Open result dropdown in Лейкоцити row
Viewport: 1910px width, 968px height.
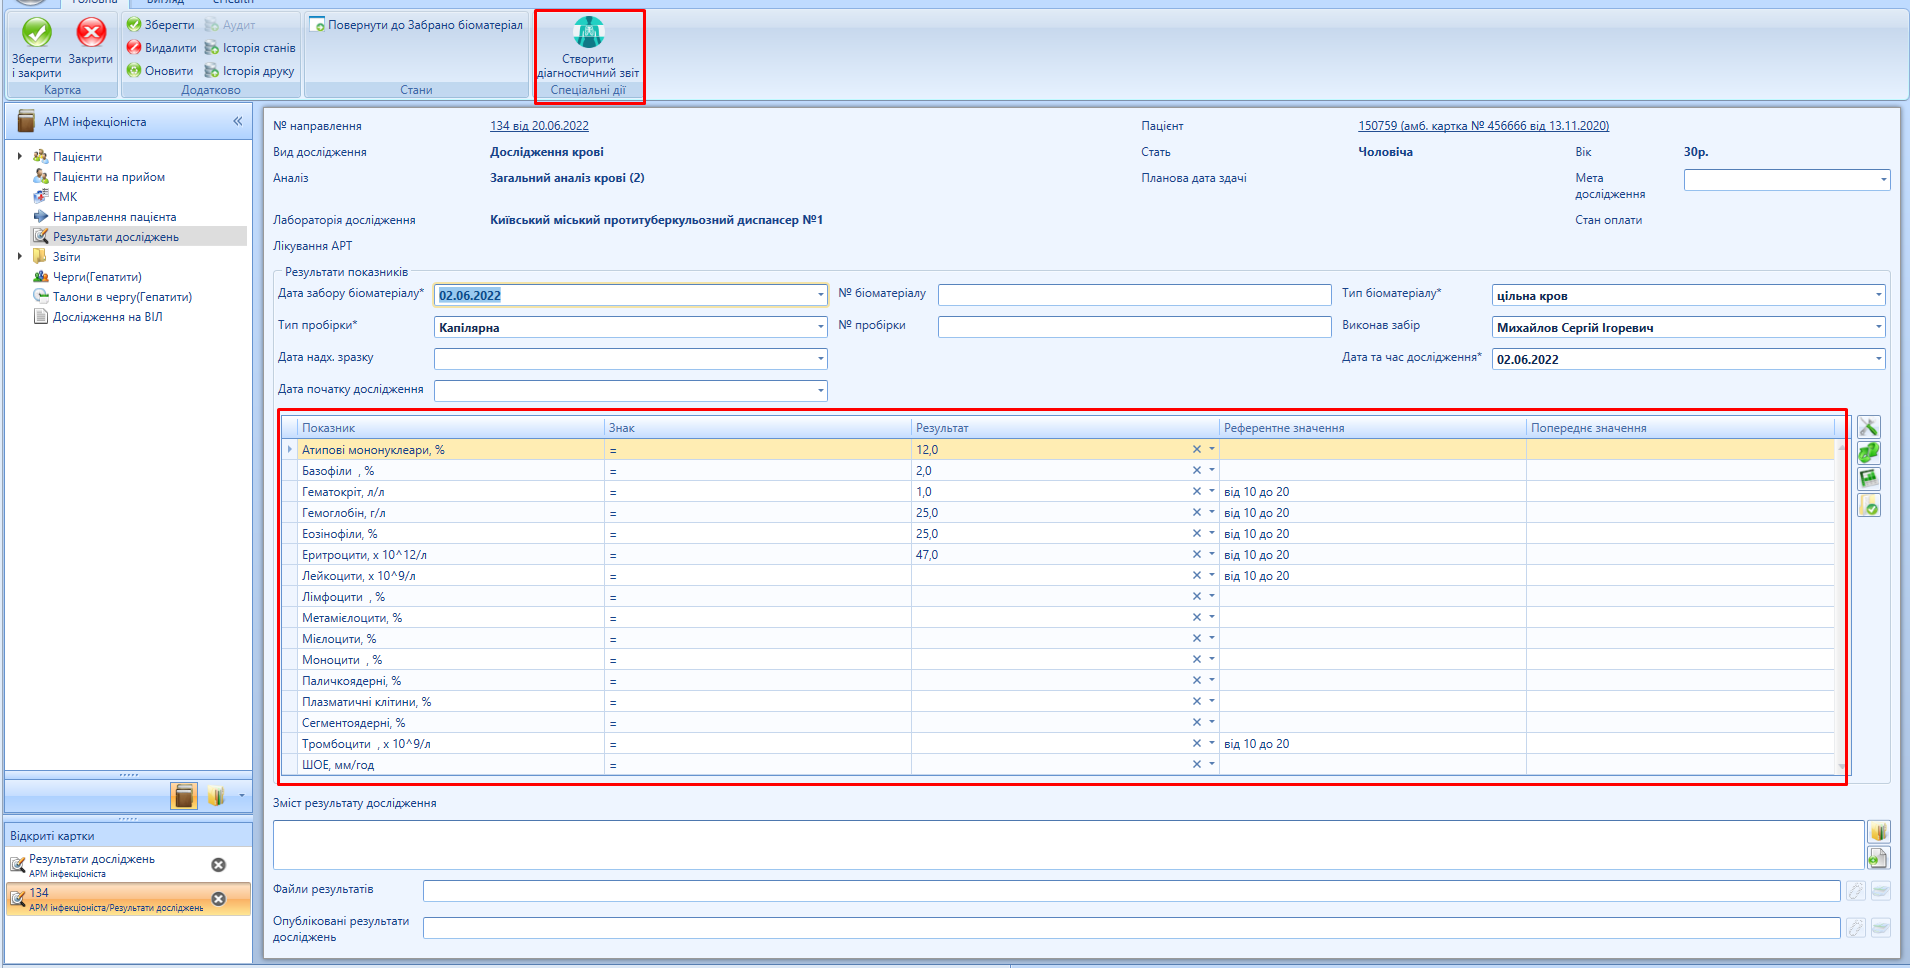[1211, 575]
